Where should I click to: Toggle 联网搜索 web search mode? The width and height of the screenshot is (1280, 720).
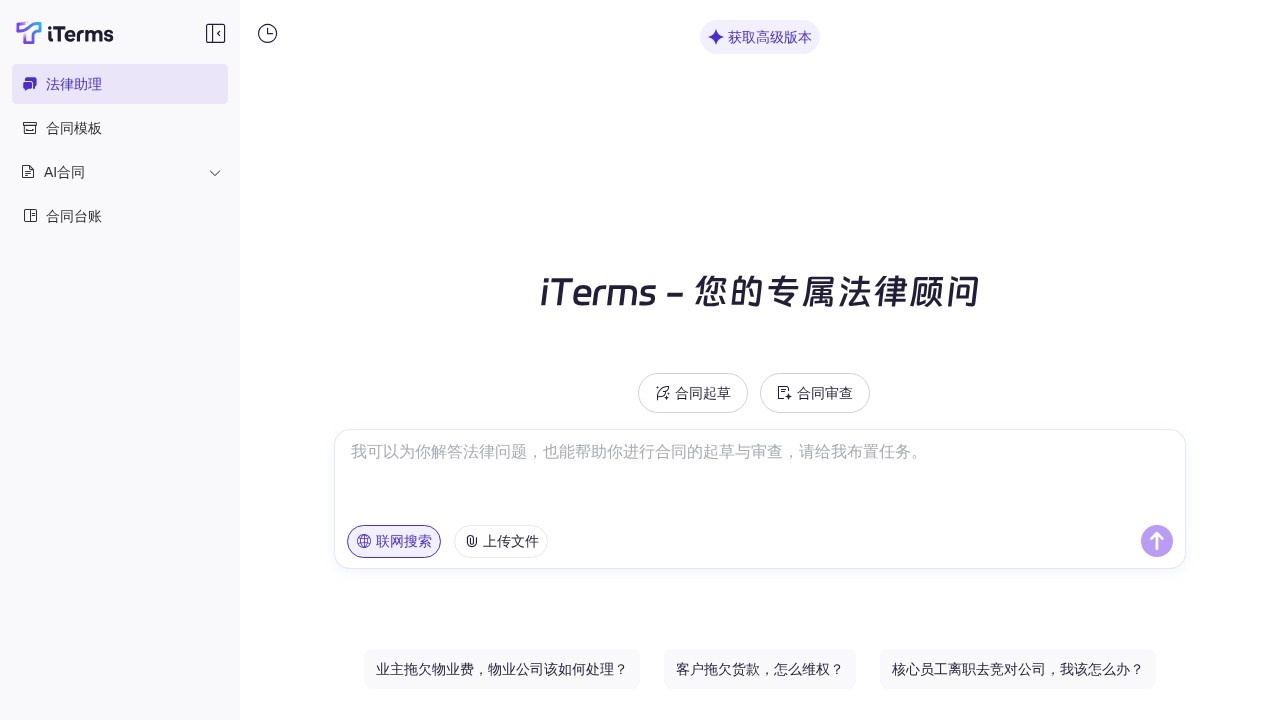point(394,541)
